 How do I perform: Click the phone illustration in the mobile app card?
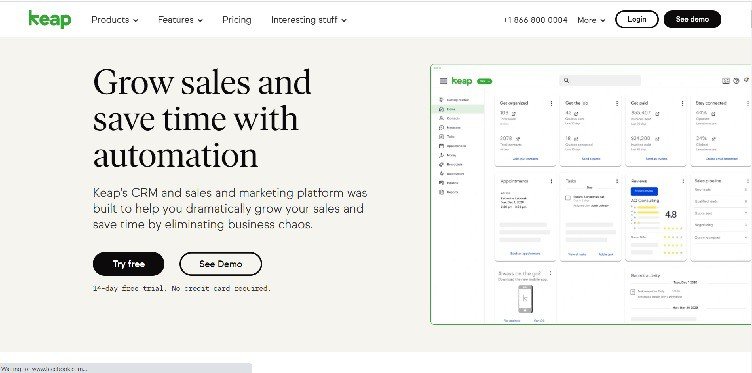525,299
